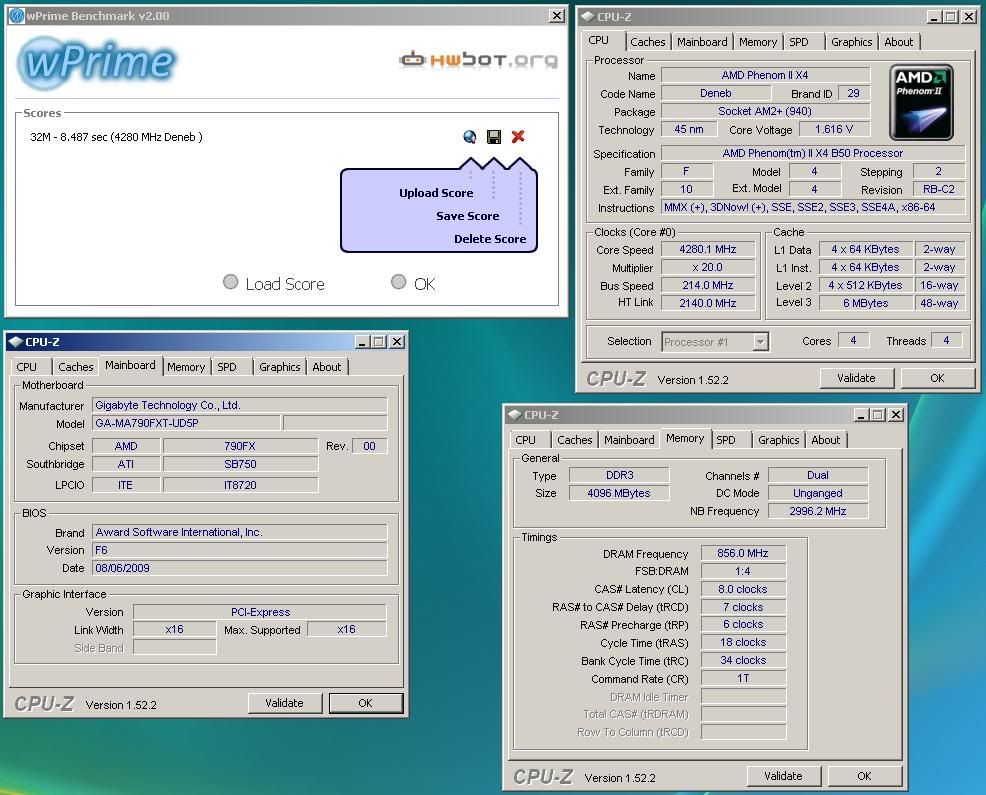
Task: Click the Socket AM2+ (940) package field
Action: pyautogui.click(x=765, y=111)
